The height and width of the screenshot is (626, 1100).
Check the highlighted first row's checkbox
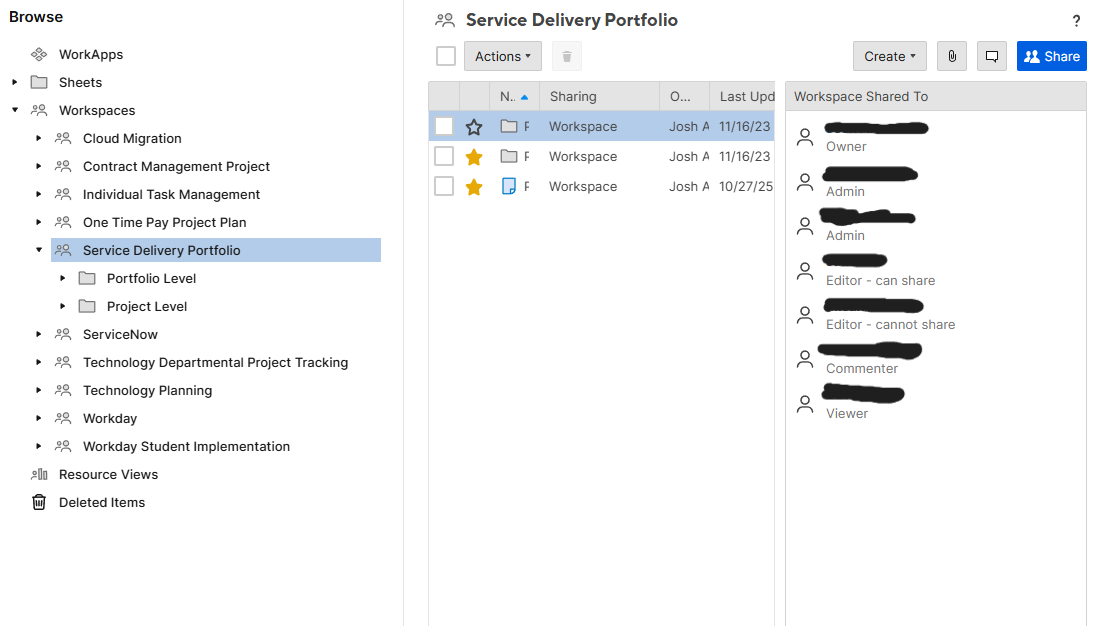(444, 126)
